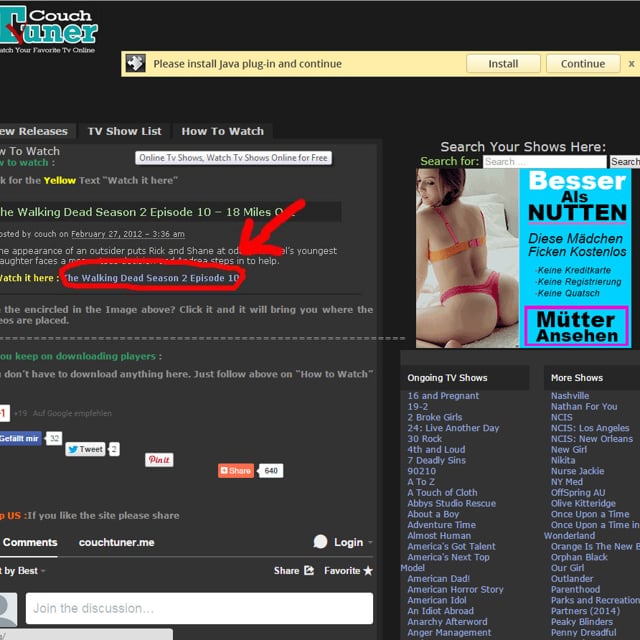Image resolution: width=640 pixels, height=640 pixels.
Task: Expand the Sort by Best dropdown
Action: [x=21, y=571]
